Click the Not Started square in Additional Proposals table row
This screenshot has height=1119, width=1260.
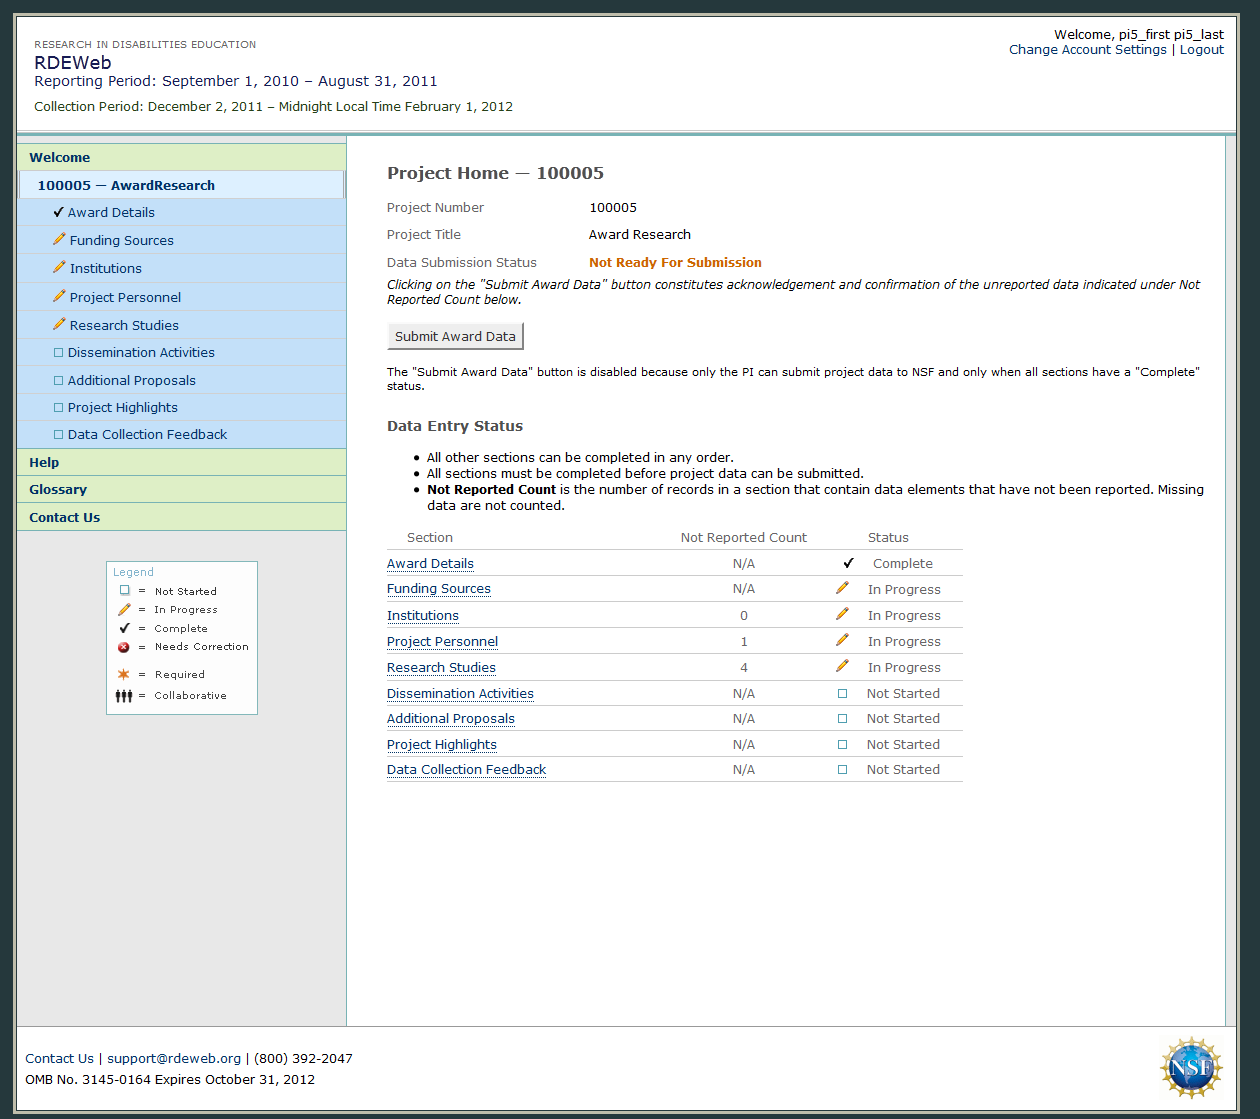(842, 719)
